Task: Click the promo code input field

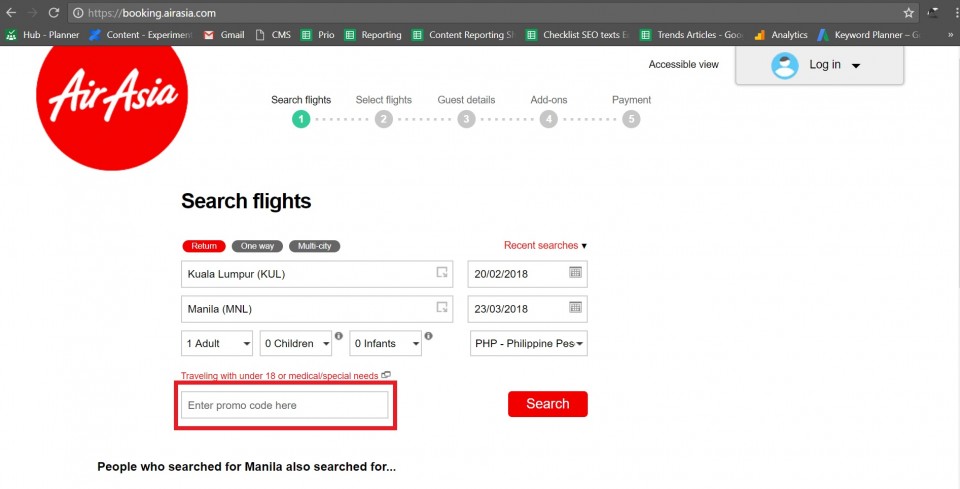Action: (285, 405)
